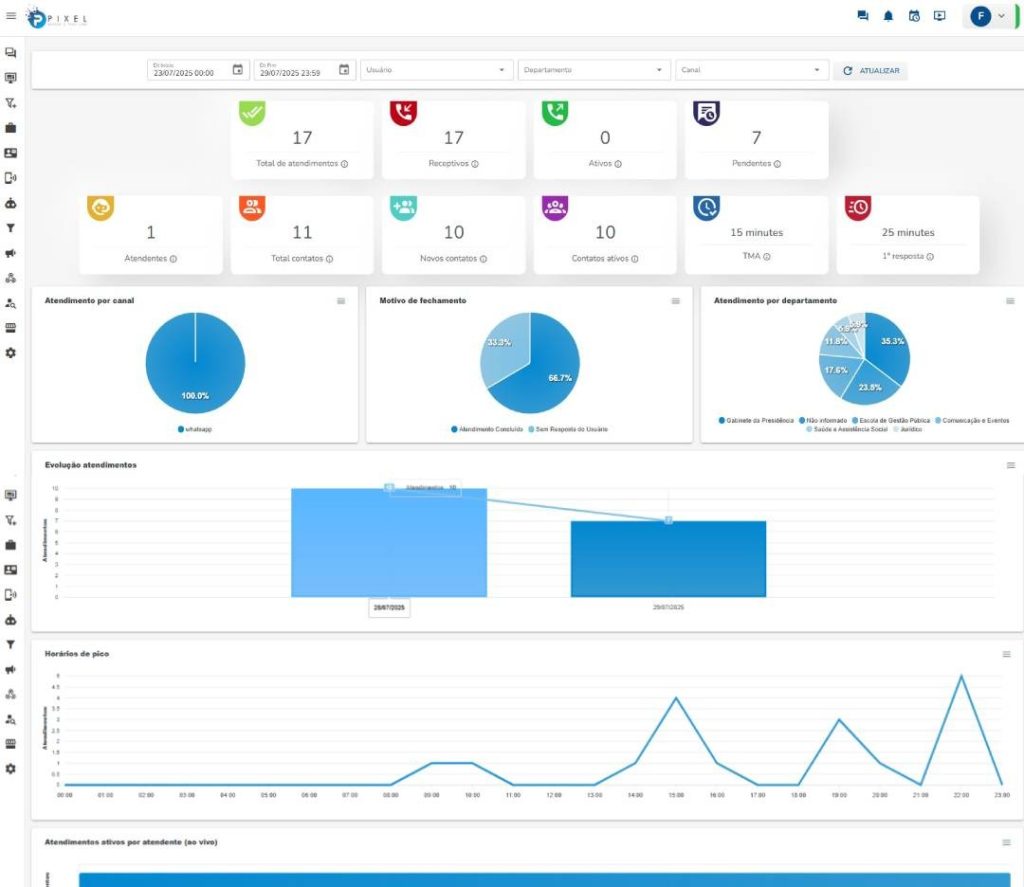The image size is (1024, 887).
Task: Click the ATUALIZAR refresh button
Action: tap(871, 71)
